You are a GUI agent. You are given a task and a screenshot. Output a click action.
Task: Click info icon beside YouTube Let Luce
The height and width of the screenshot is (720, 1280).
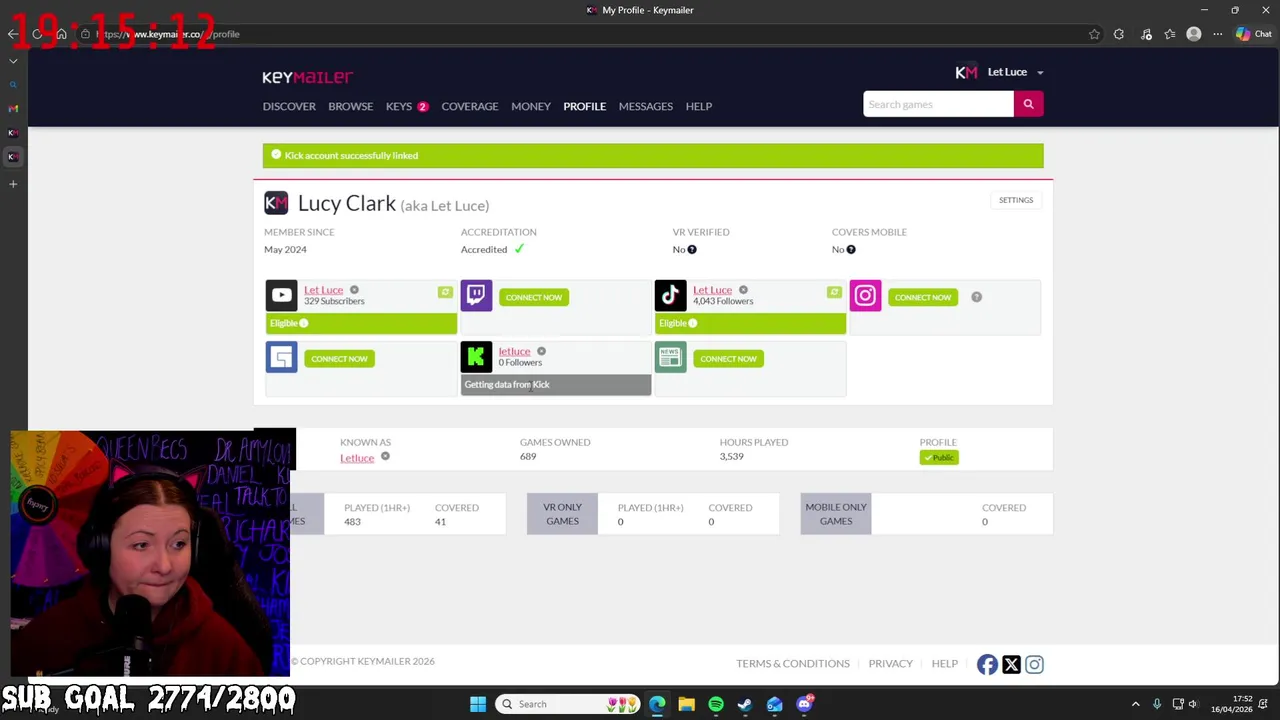tap(354, 290)
